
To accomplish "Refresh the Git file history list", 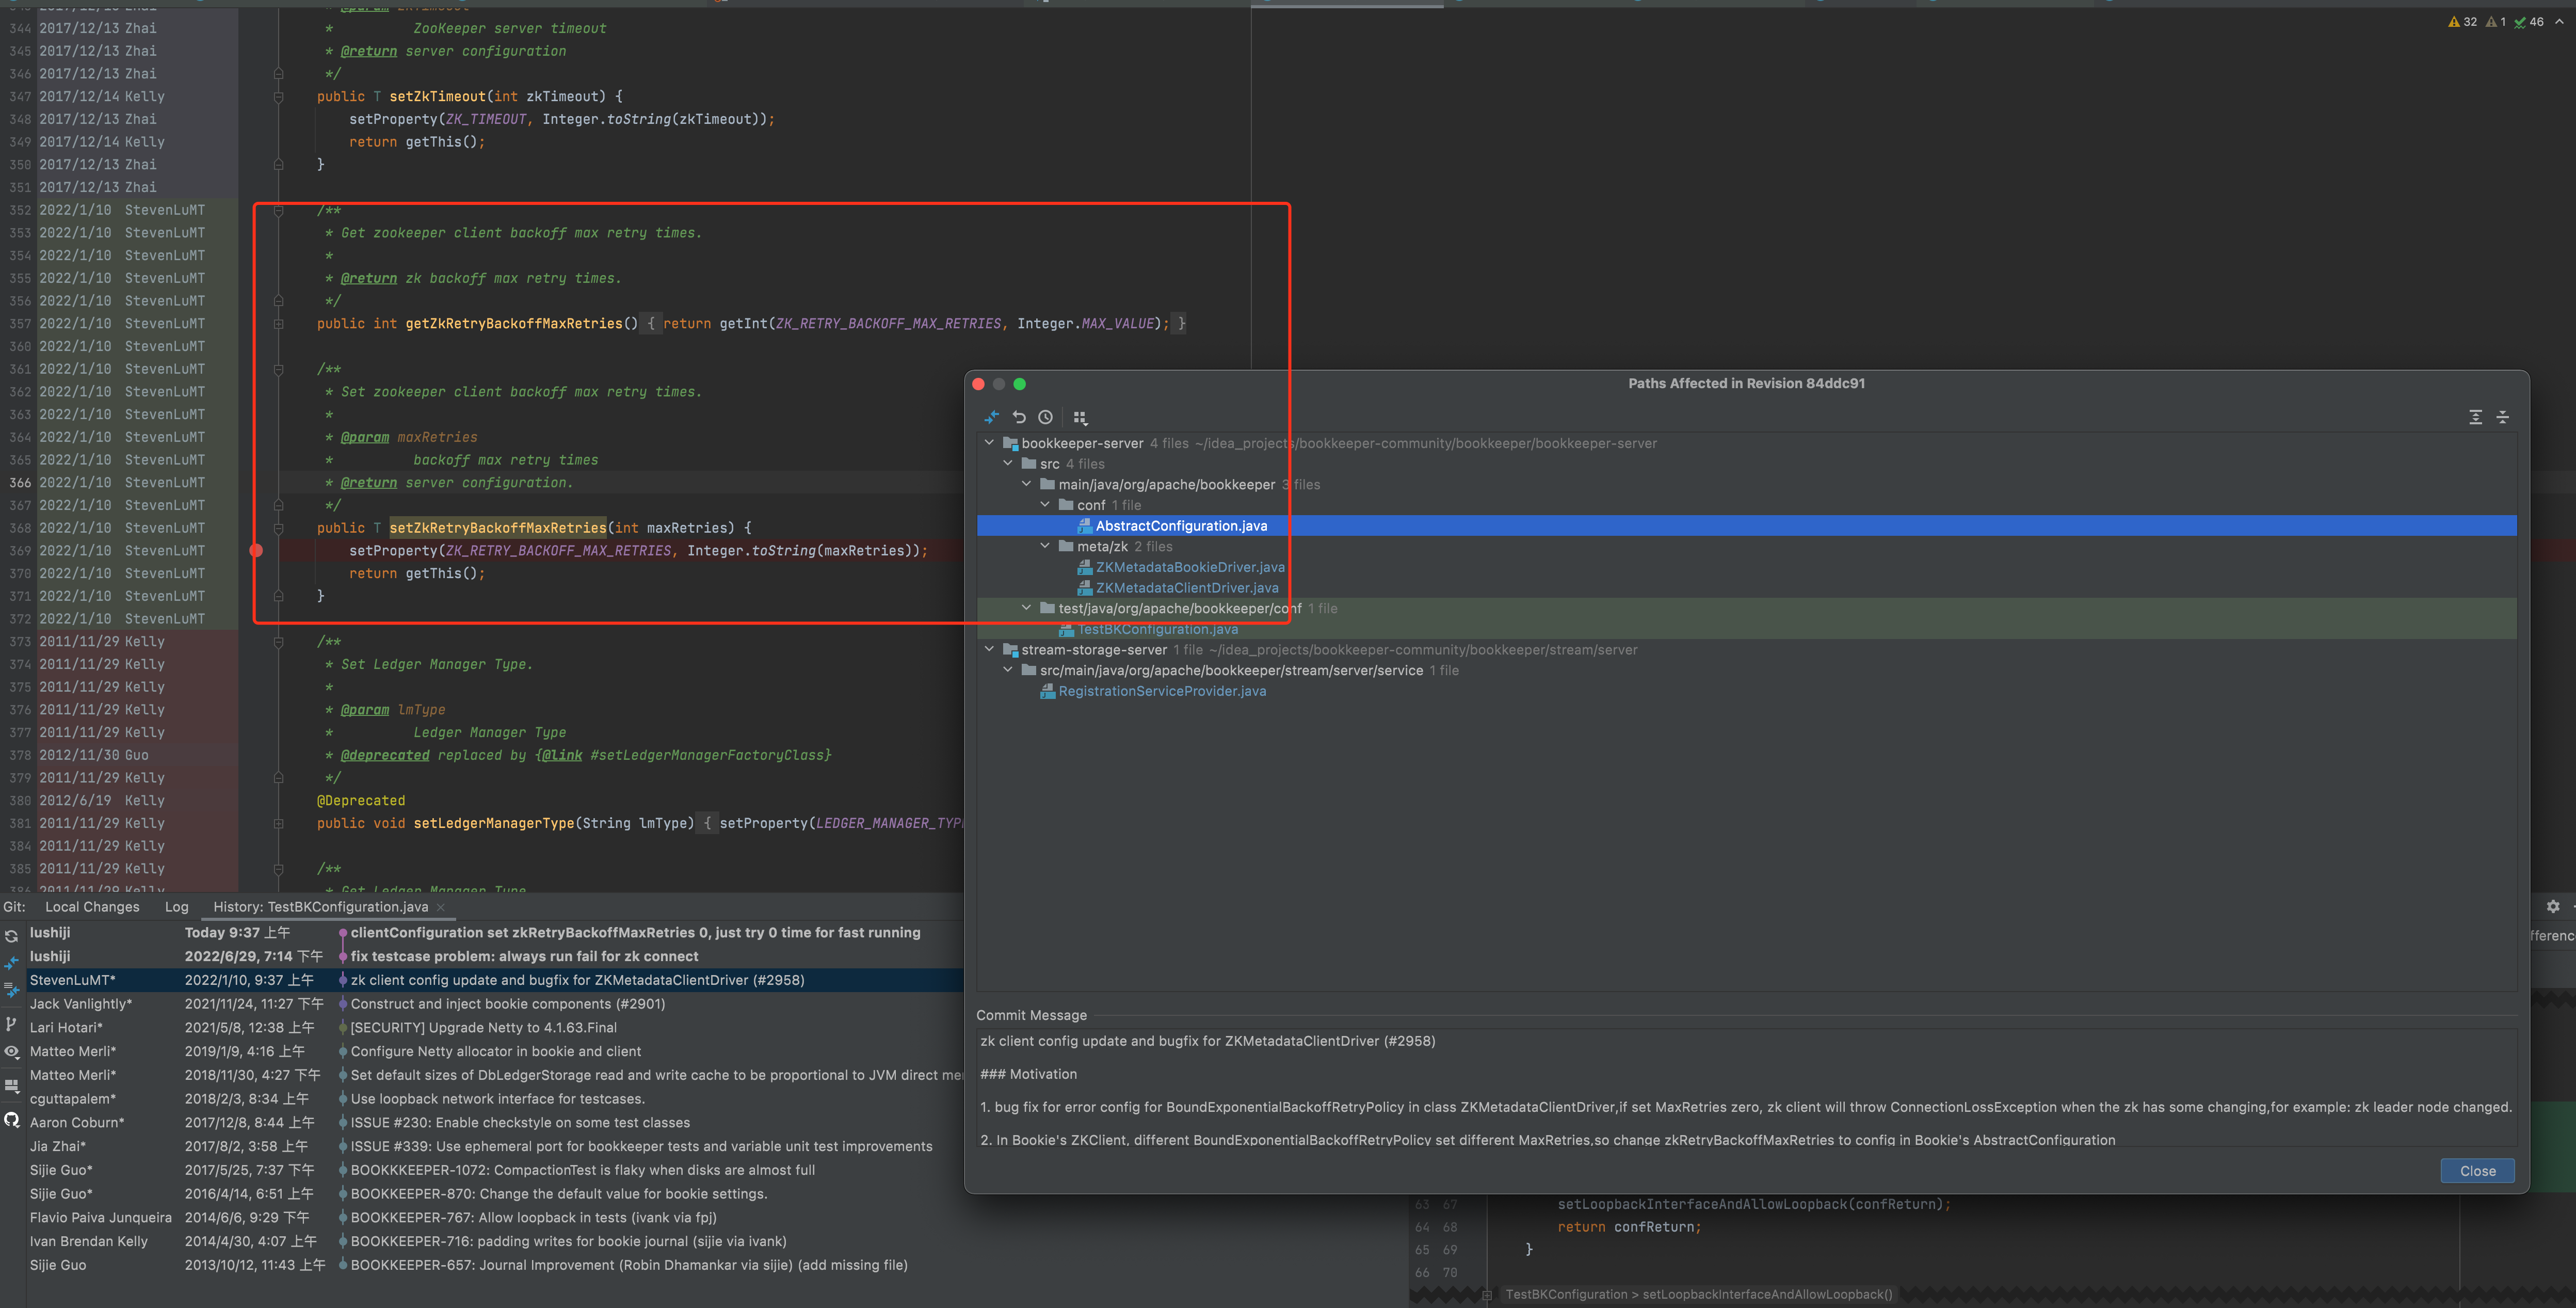I will click(11, 937).
